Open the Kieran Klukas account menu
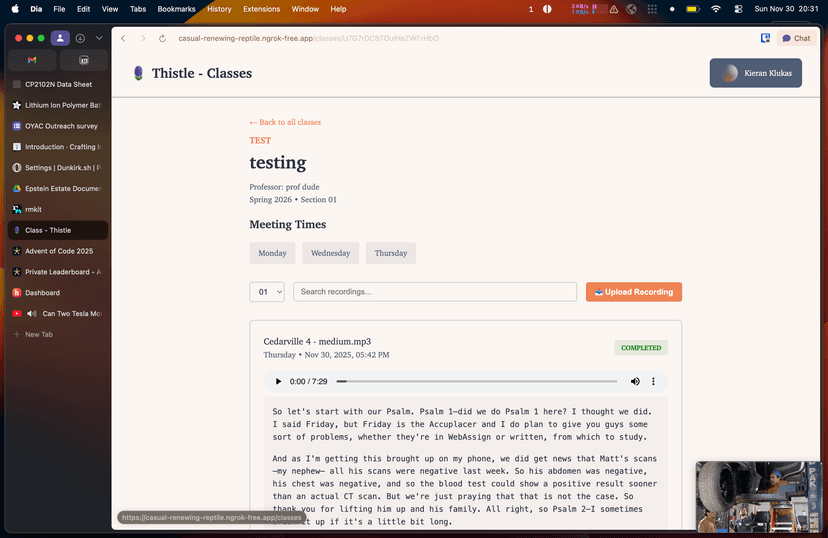The width and height of the screenshot is (828, 538). pos(755,73)
